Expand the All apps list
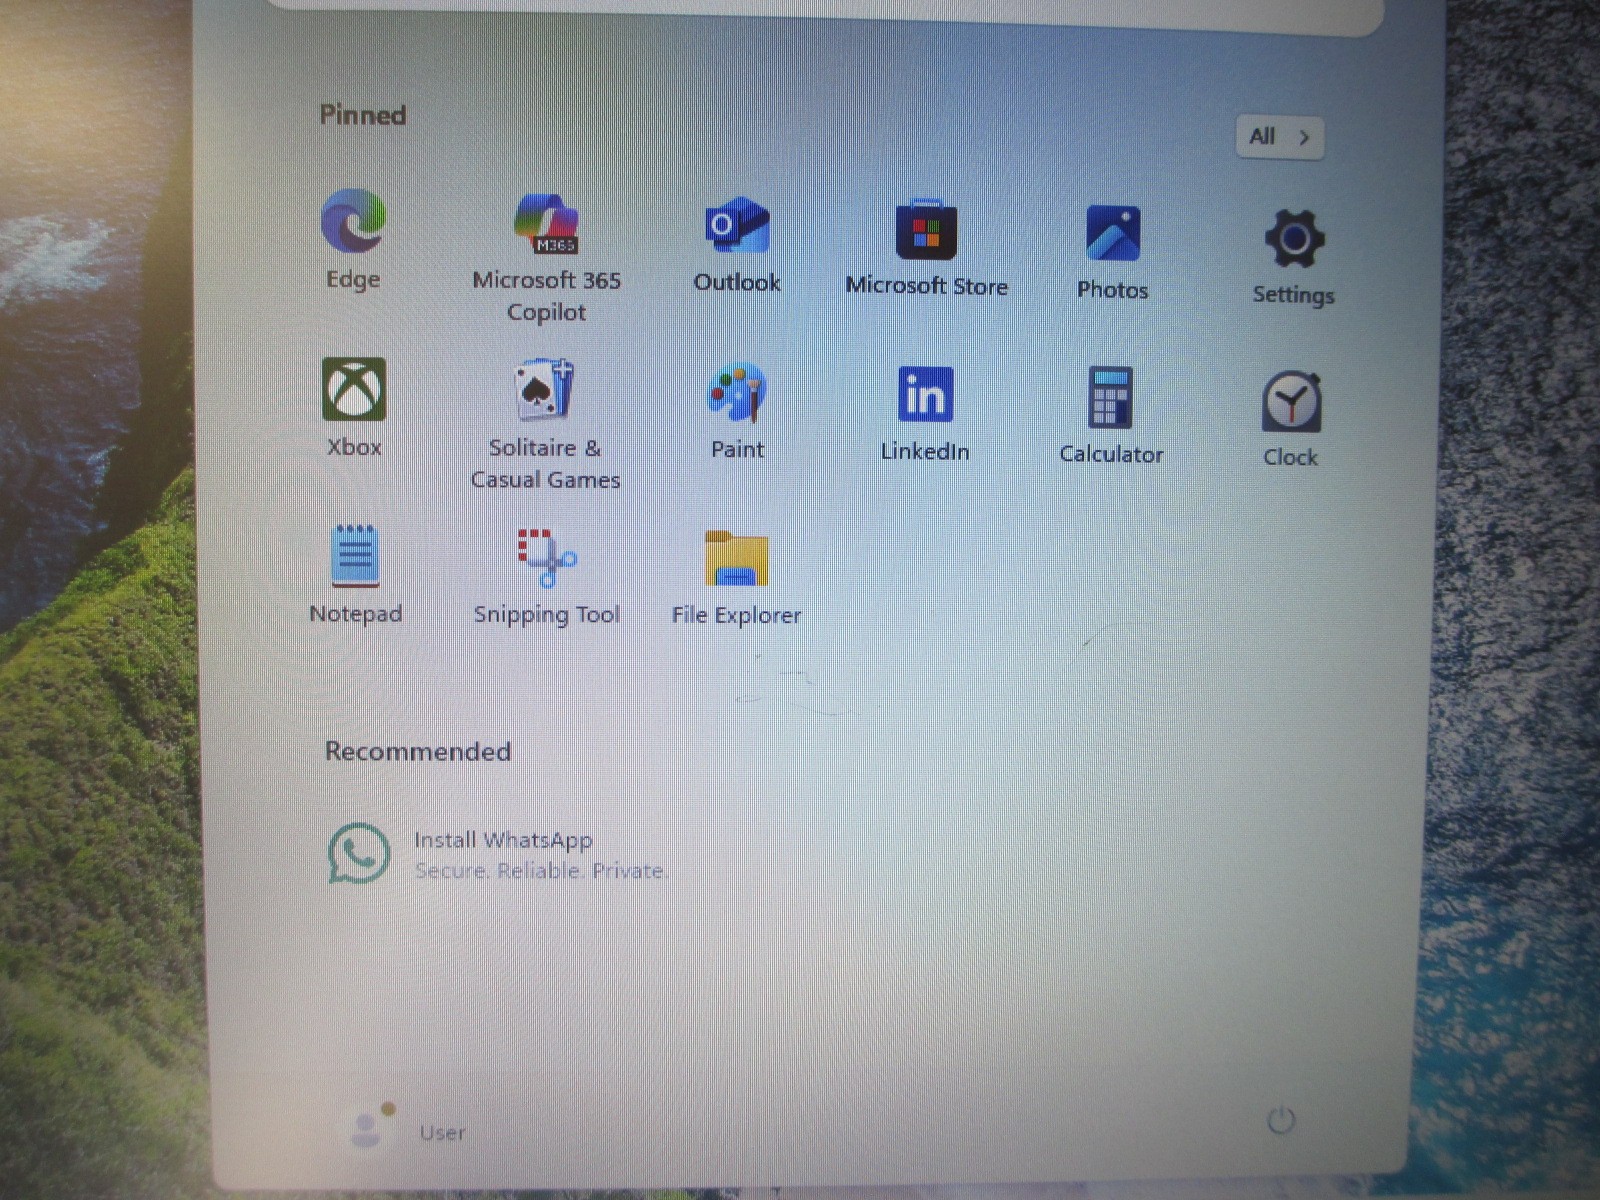This screenshot has height=1200, width=1600. point(1280,137)
